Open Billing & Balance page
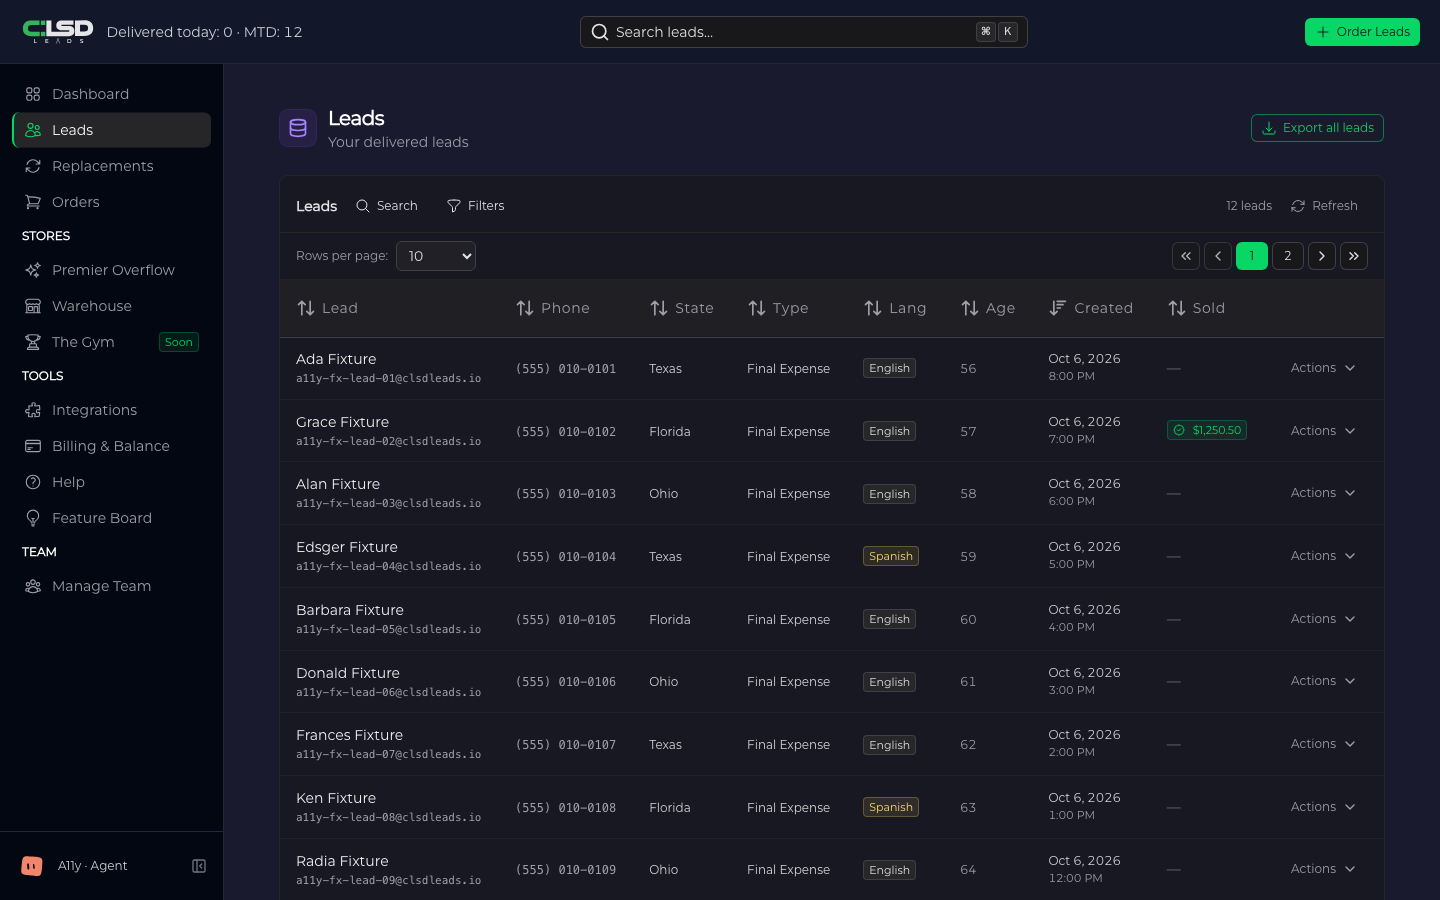Viewport: 1440px width, 900px height. pos(112,446)
